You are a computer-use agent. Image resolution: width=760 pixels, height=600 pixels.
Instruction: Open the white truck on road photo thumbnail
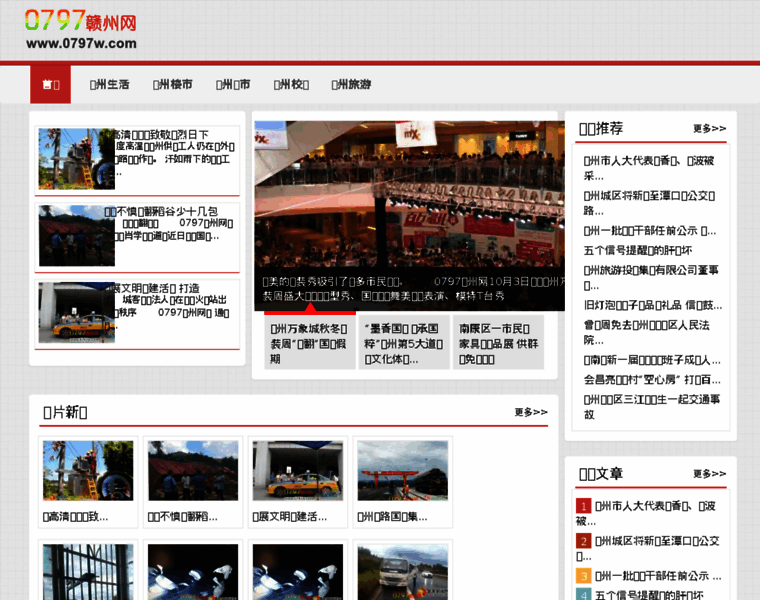[403, 572]
